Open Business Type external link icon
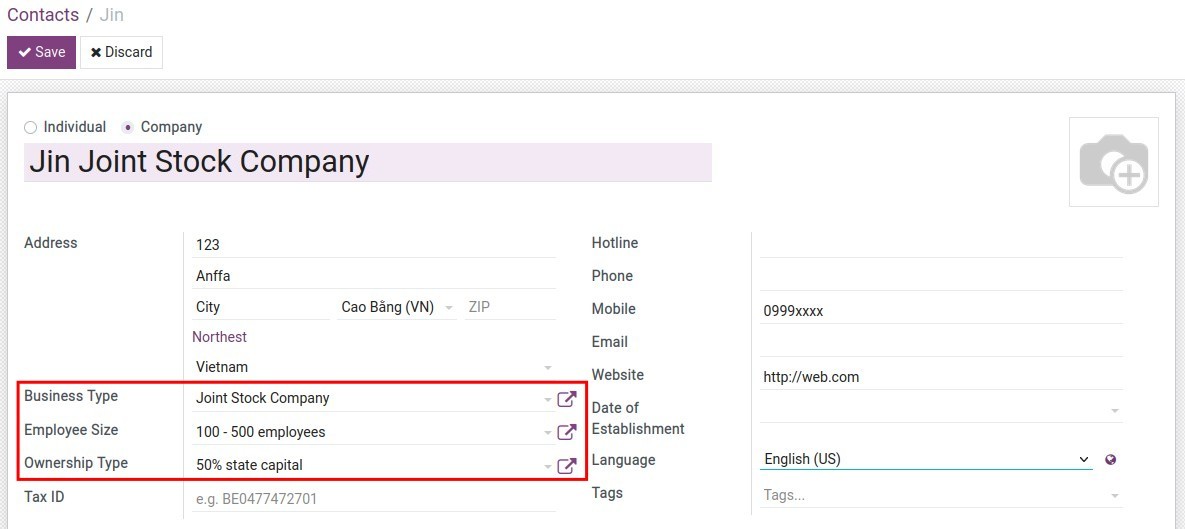 tap(567, 399)
